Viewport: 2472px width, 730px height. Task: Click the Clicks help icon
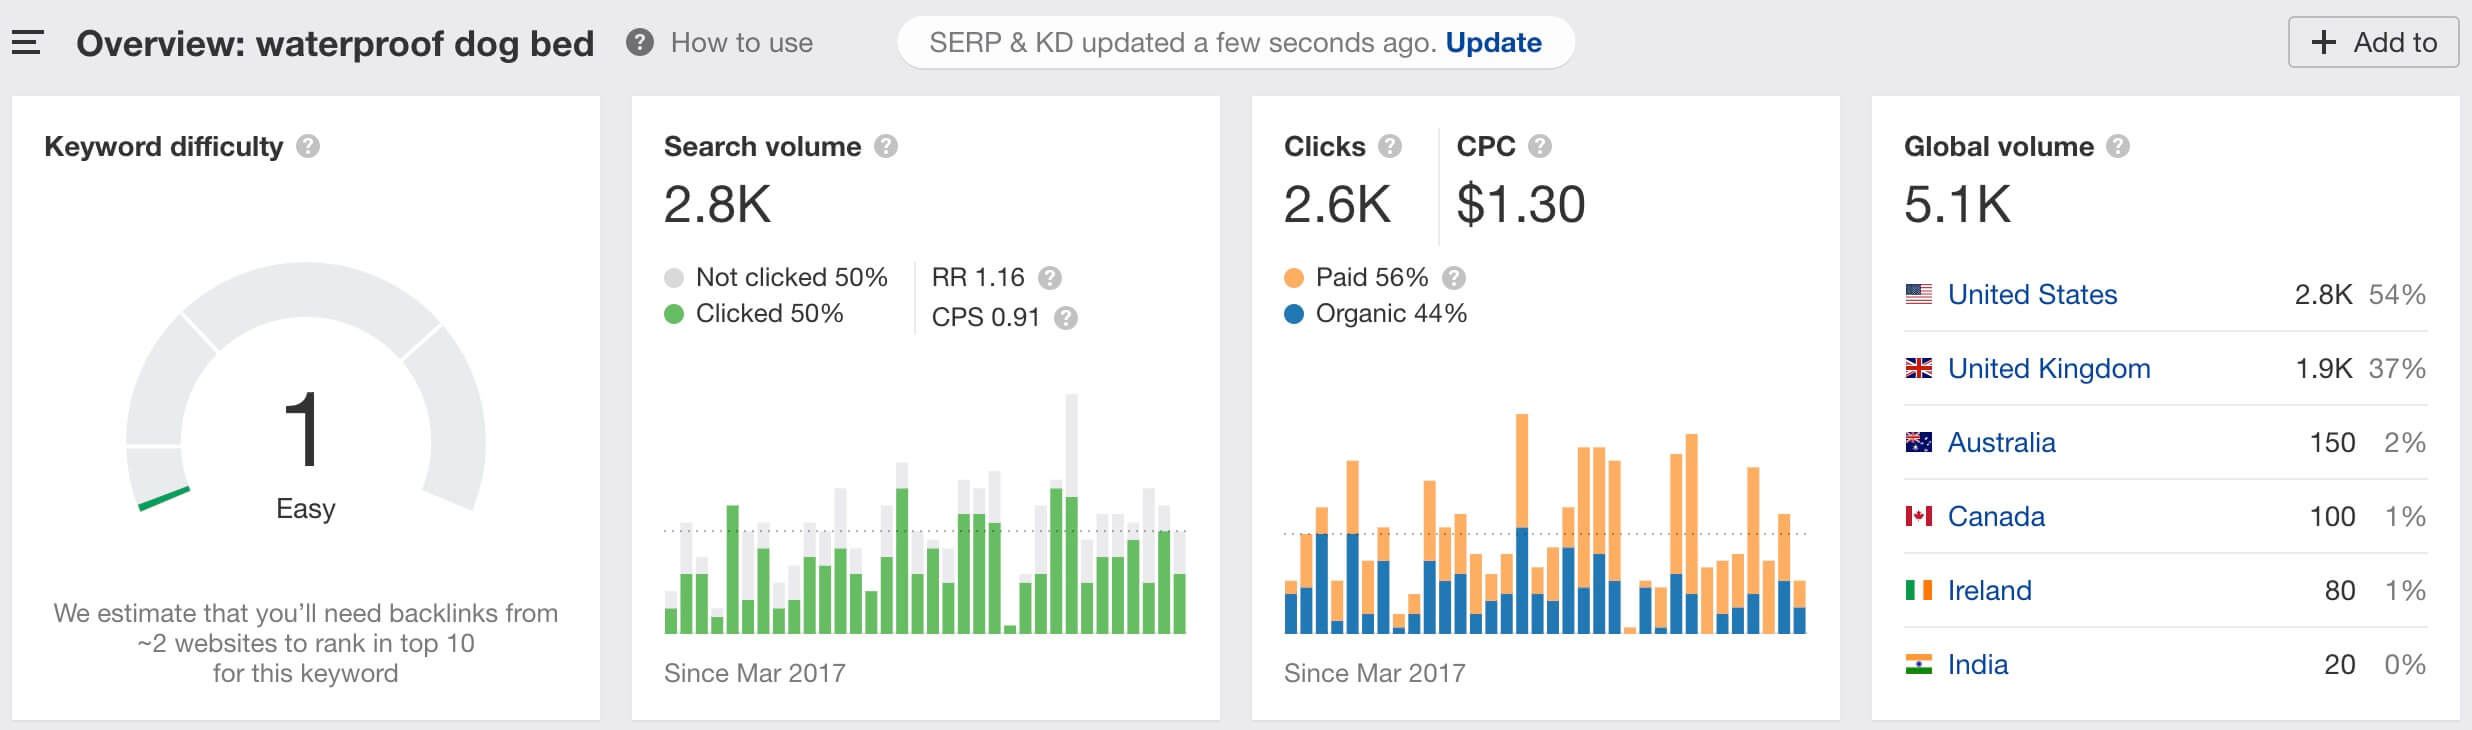[1390, 147]
